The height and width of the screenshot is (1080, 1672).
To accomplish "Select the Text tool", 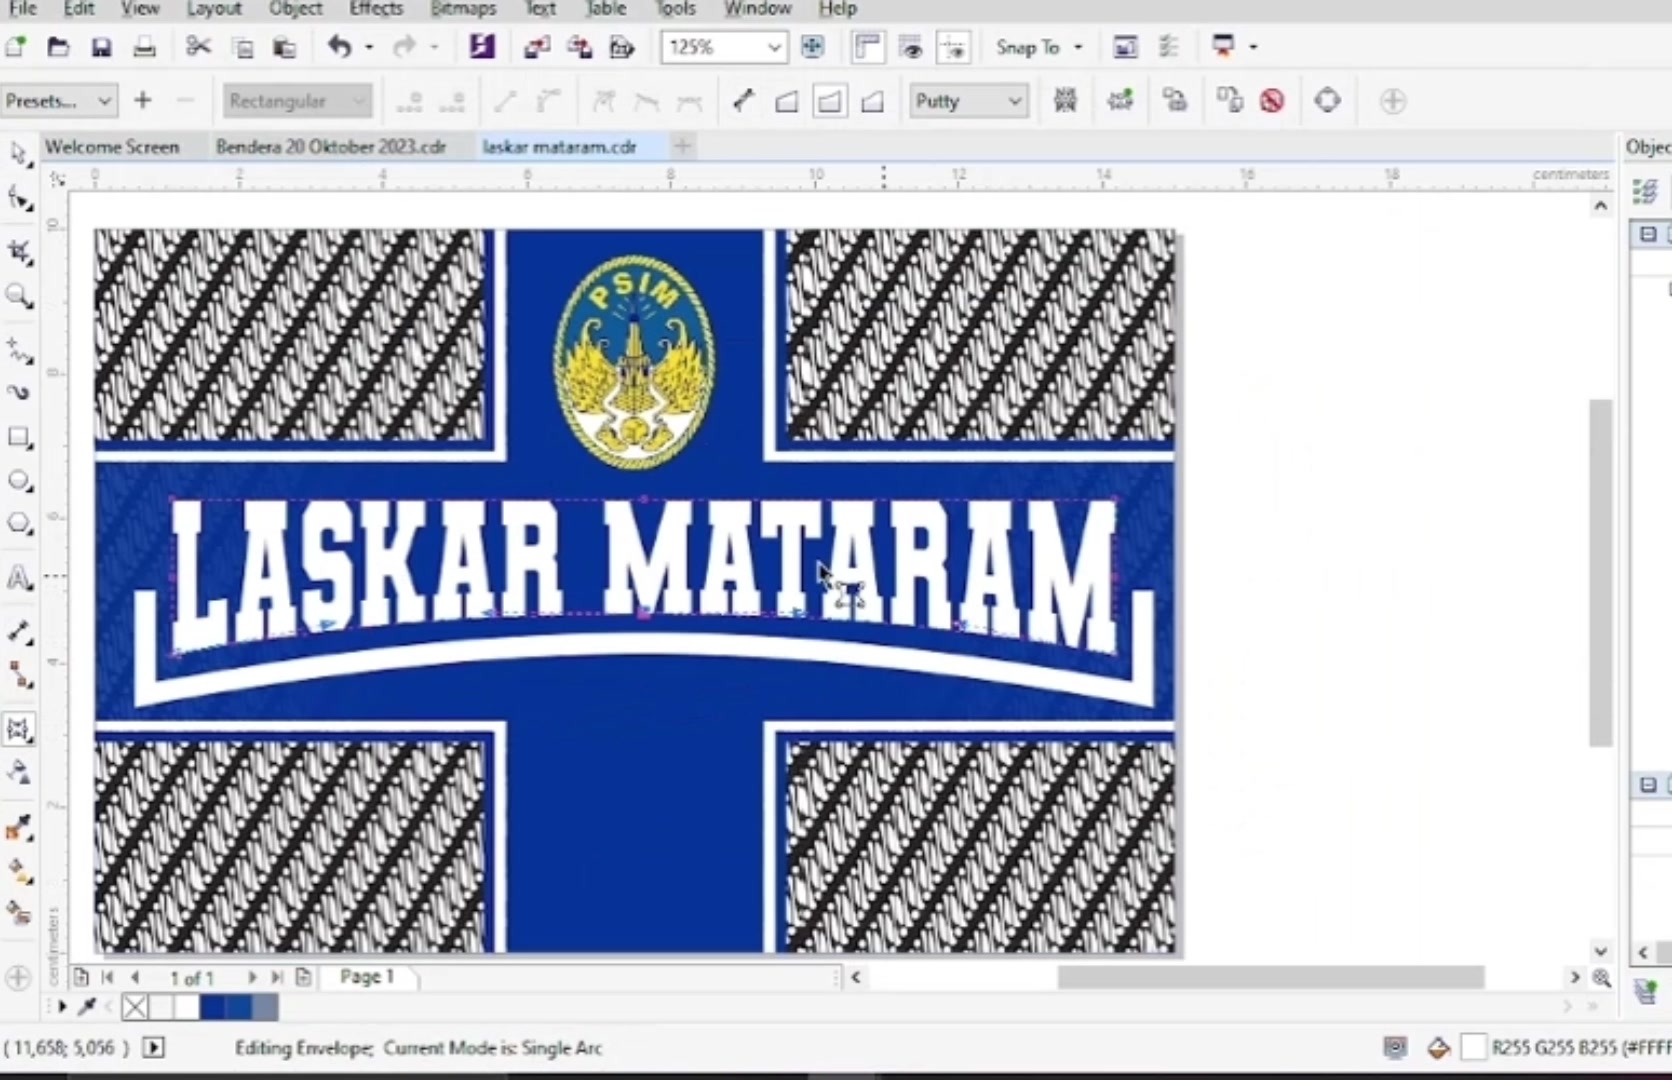I will (x=19, y=578).
